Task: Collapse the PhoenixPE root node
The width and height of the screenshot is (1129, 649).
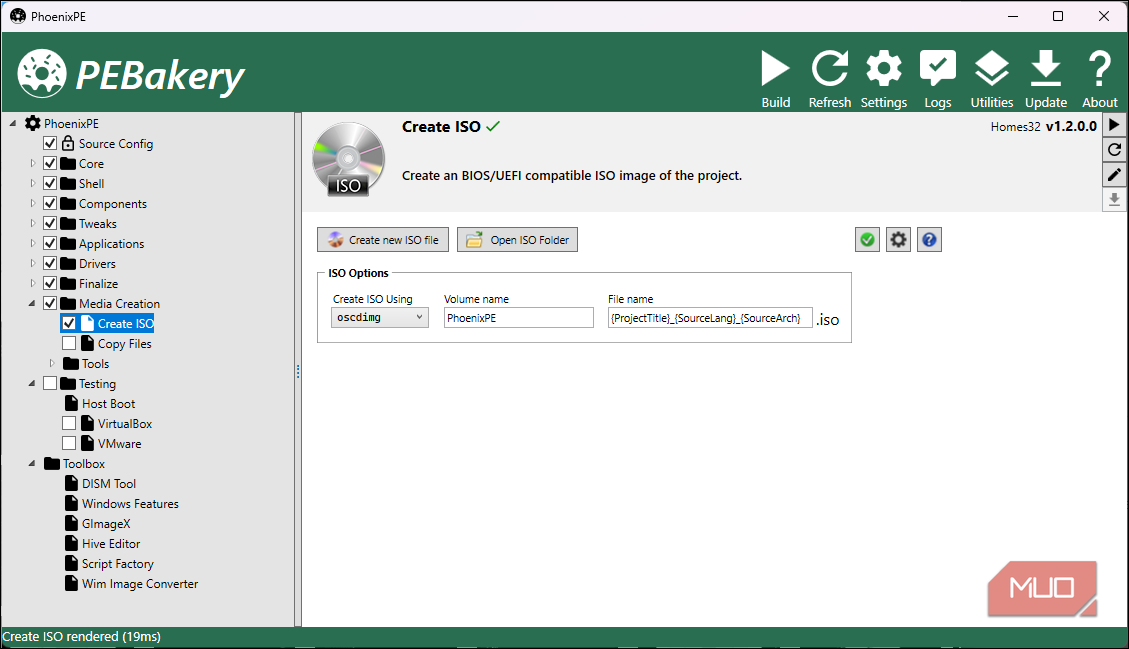Action: click(x=13, y=124)
